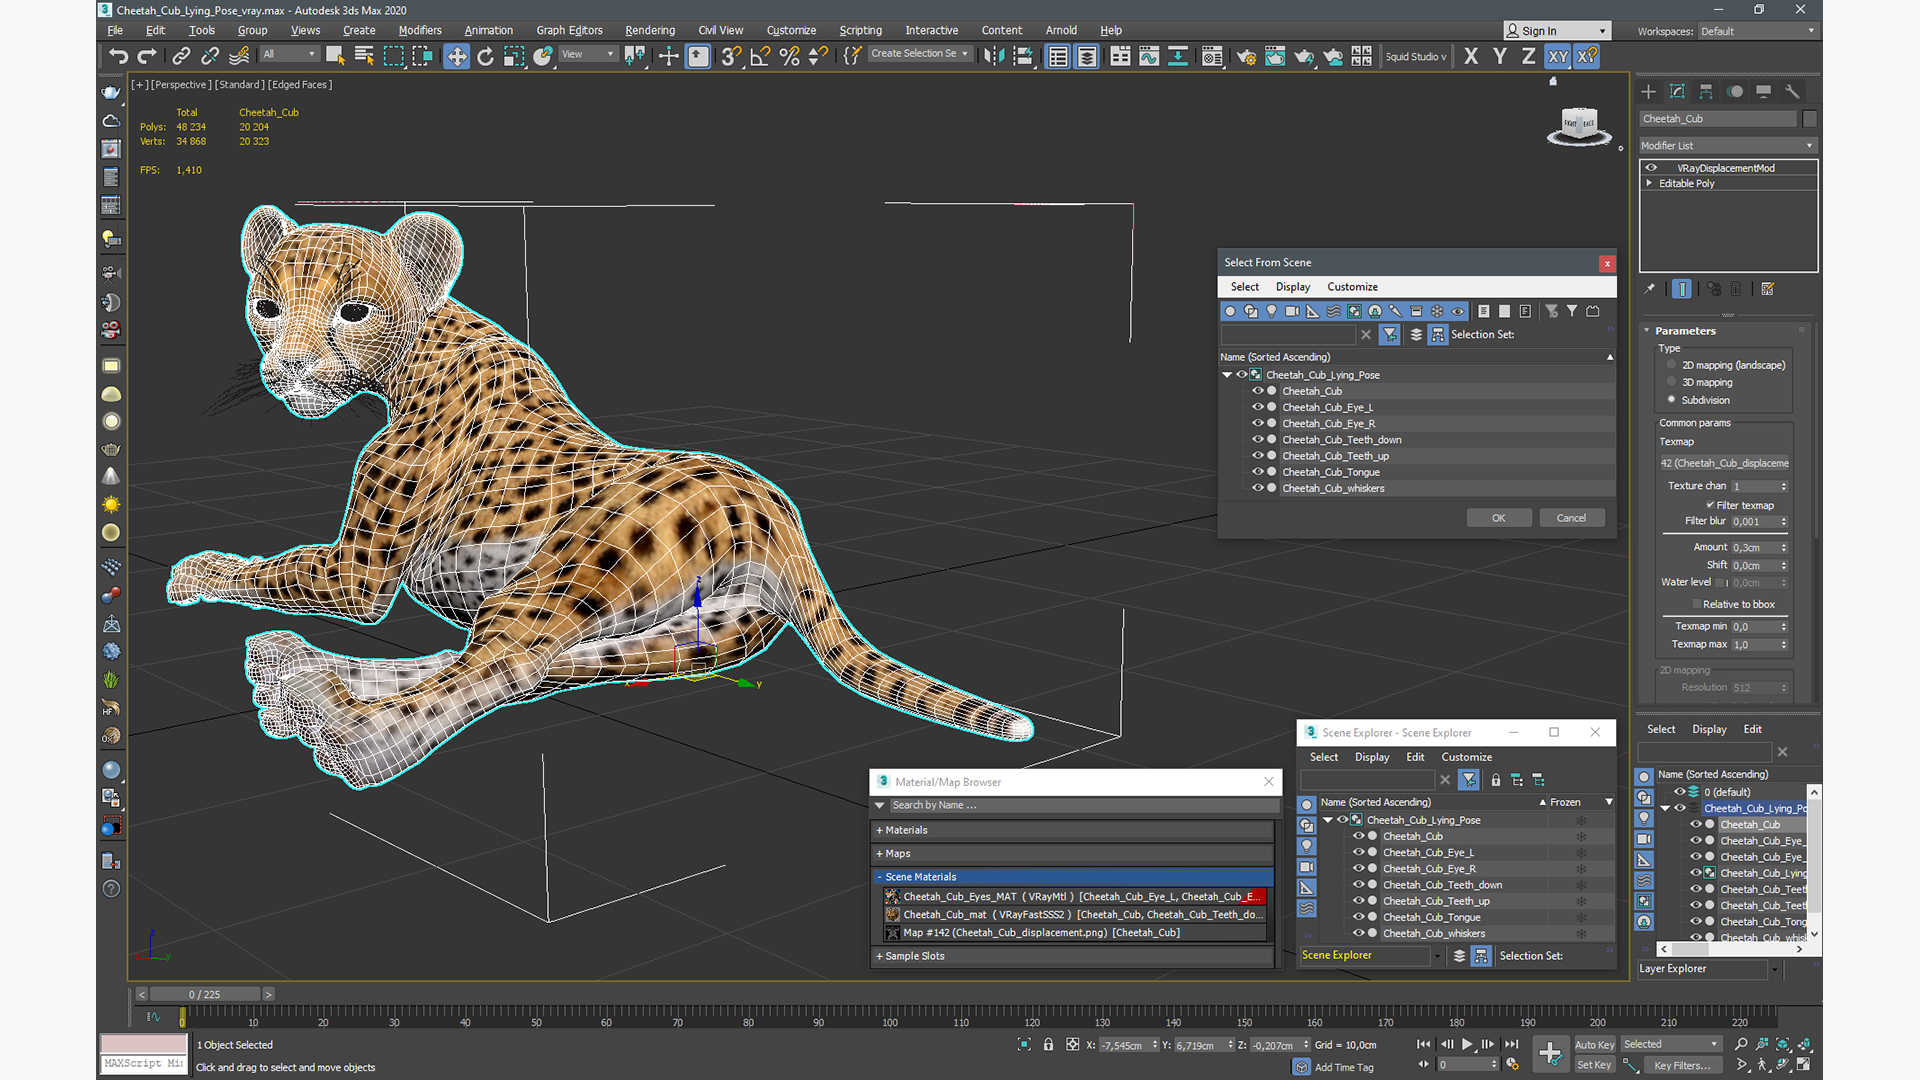Open the View coordinate system dropdown
This screenshot has width=1920, height=1080.
click(x=588, y=54)
